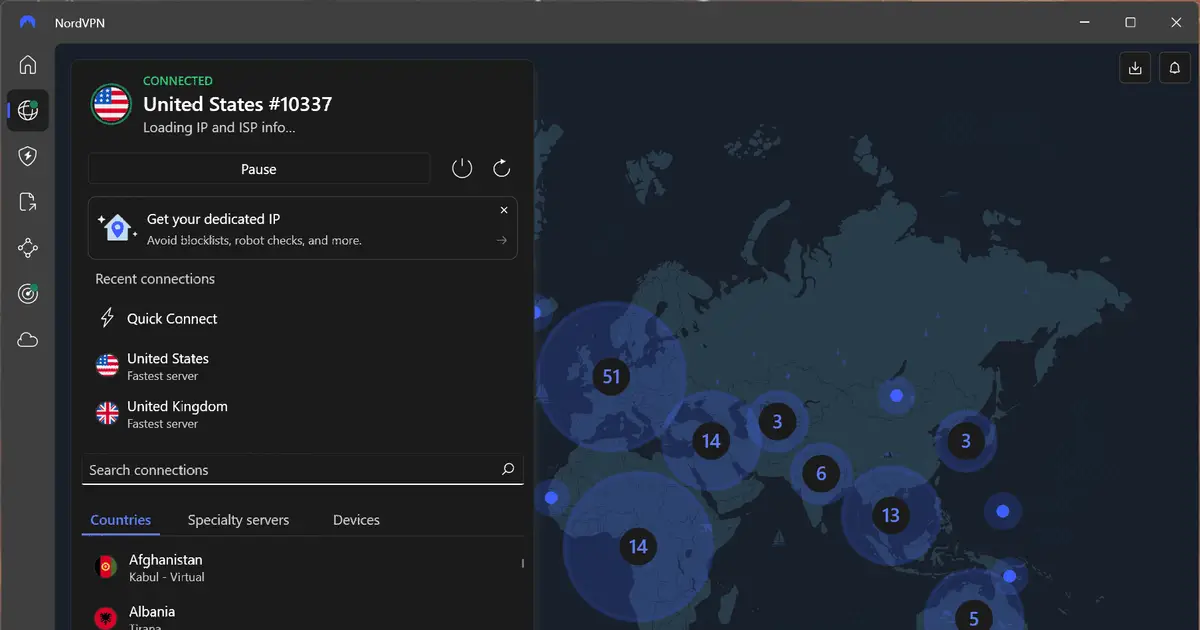This screenshot has width=1200, height=630.
Task: Switch to the Specialty servers tab
Action: (x=238, y=520)
